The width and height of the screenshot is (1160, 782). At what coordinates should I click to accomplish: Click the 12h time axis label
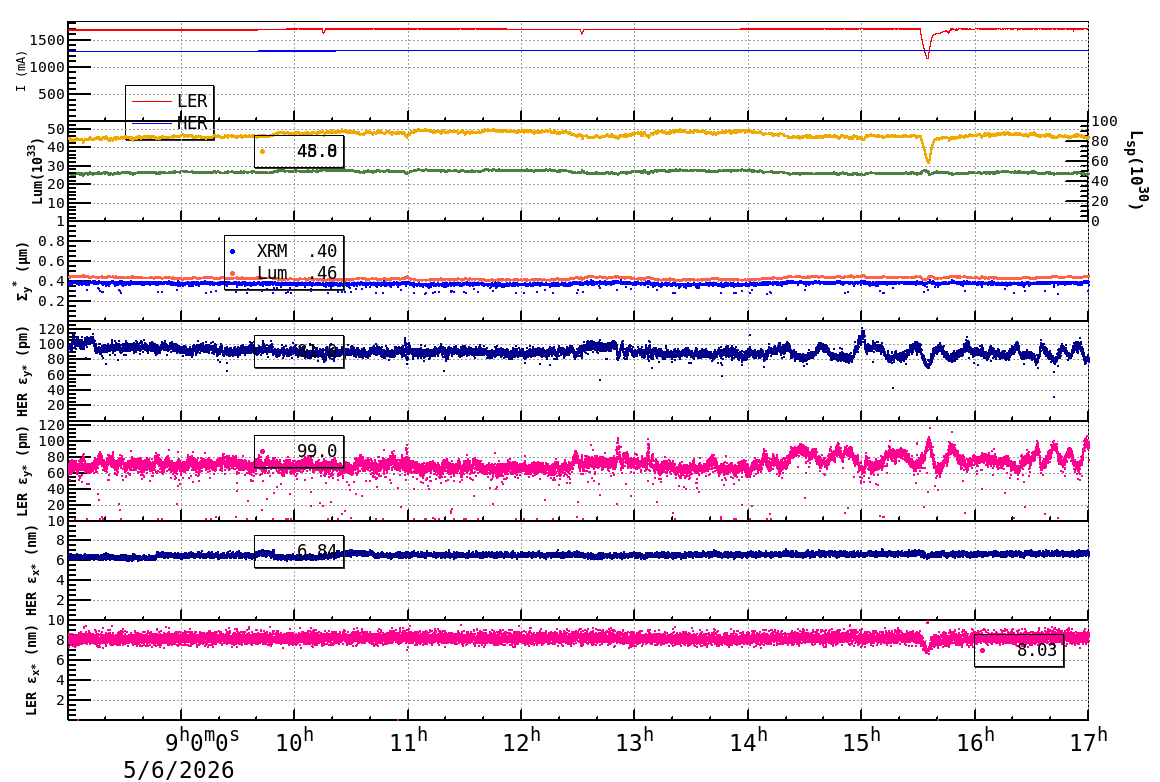tap(522, 739)
